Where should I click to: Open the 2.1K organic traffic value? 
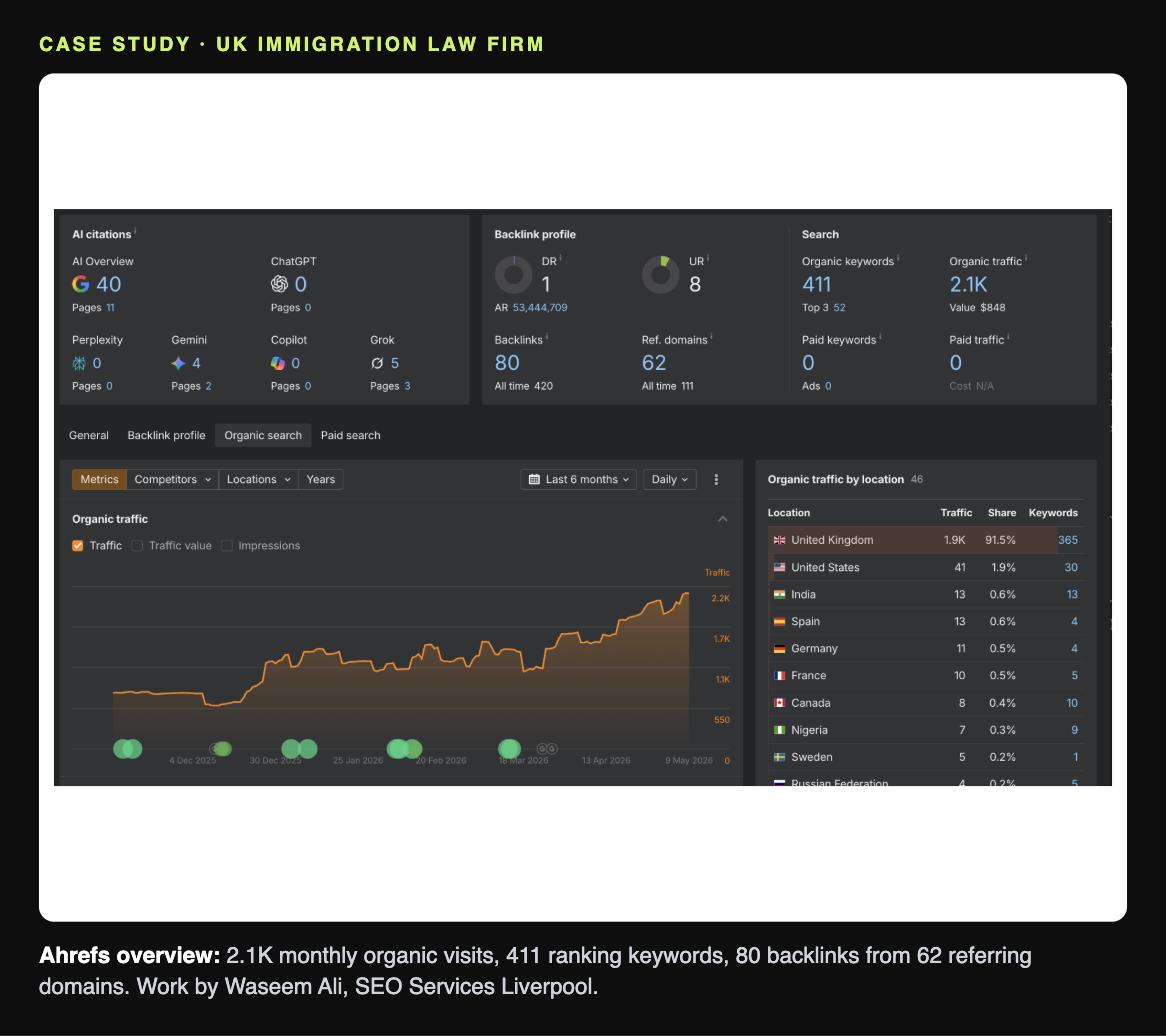(x=968, y=284)
